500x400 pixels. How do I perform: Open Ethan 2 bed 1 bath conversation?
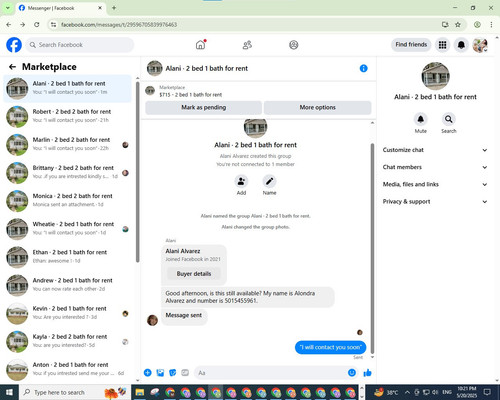[68, 256]
